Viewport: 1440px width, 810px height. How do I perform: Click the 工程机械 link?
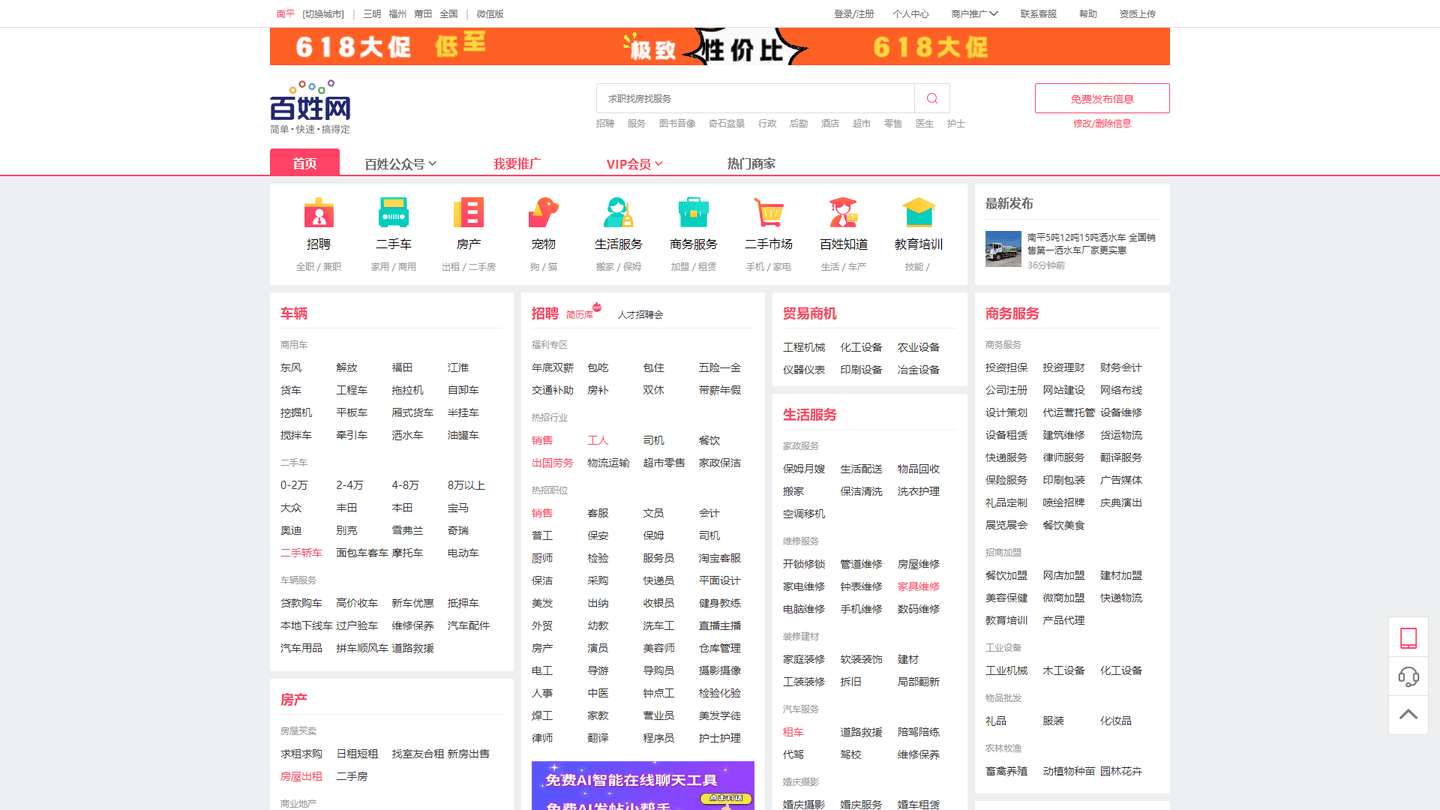pos(804,348)
